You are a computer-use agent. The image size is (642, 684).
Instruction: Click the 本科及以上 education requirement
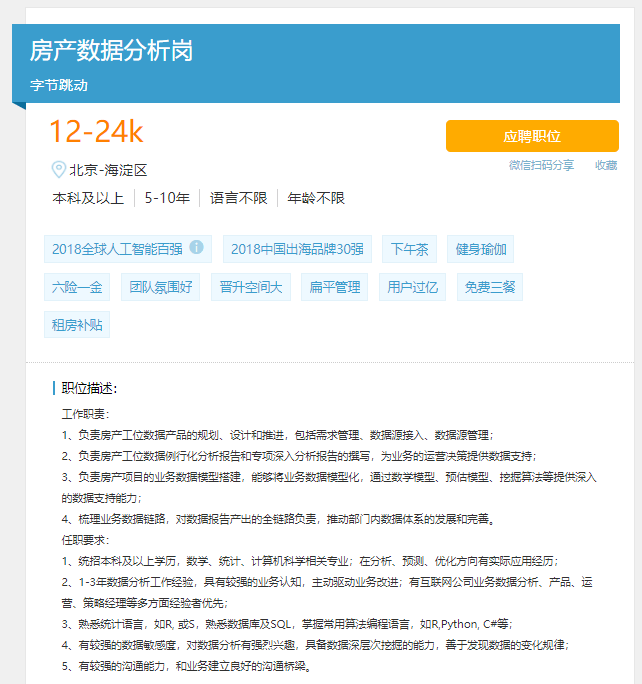pos(88,198)
